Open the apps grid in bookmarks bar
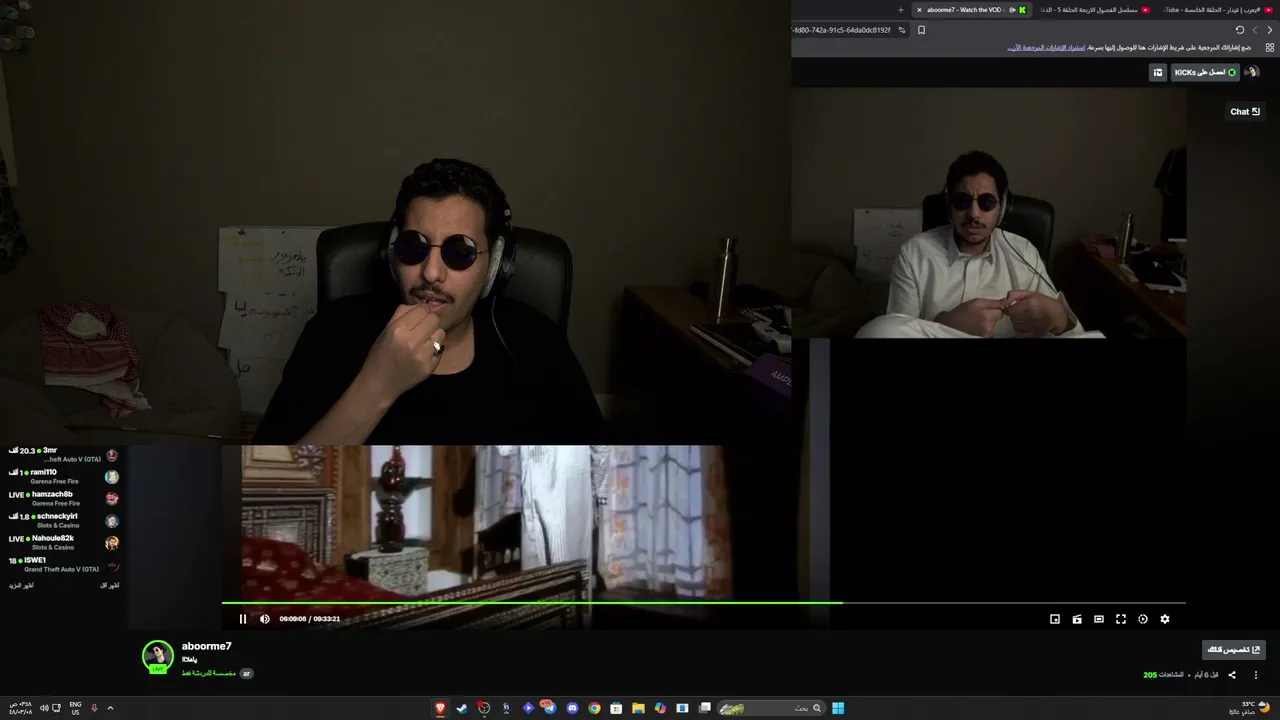 (1270, 47)
